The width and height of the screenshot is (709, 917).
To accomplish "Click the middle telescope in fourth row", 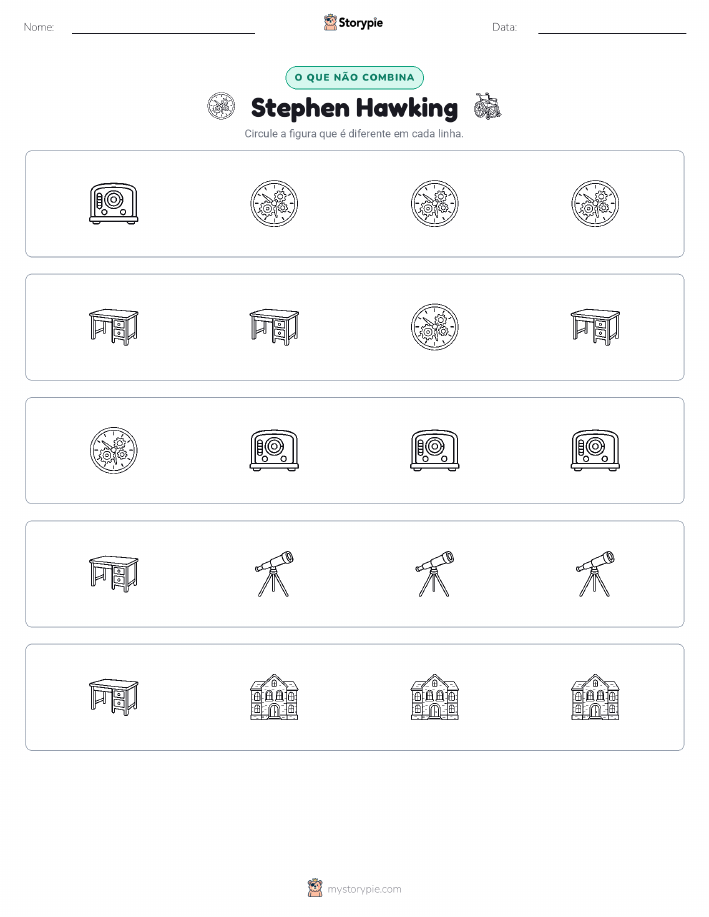I will pyautogui.click(x=435, y=574).
